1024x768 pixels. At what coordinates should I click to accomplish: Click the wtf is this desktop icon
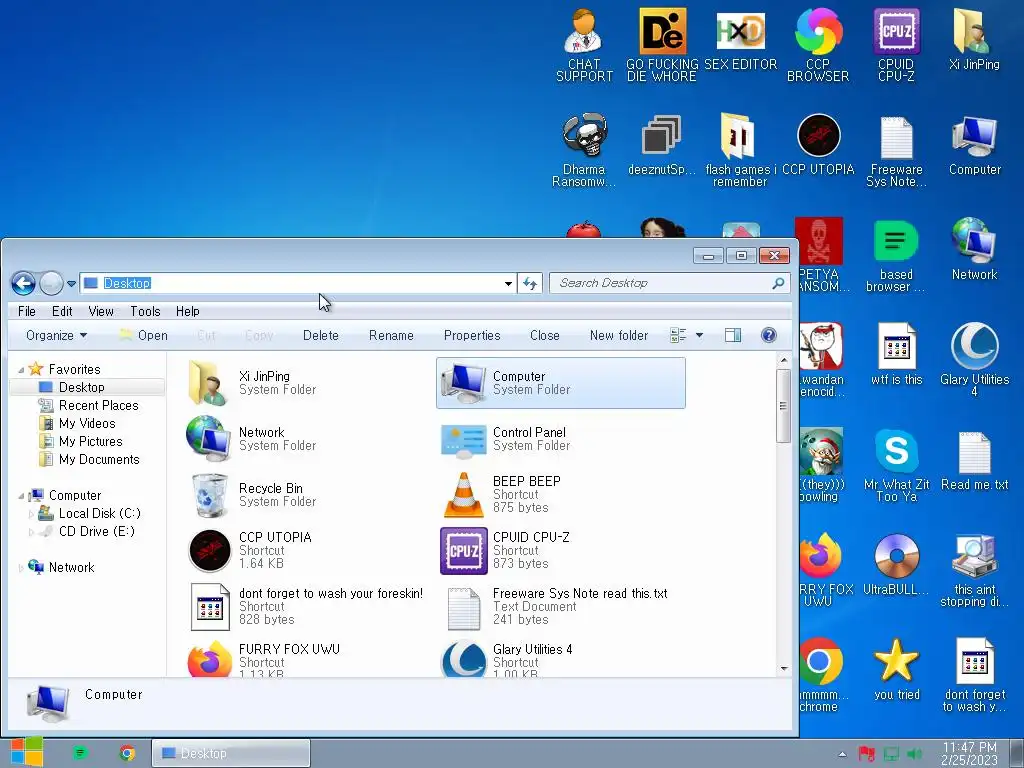coord(896,355)
